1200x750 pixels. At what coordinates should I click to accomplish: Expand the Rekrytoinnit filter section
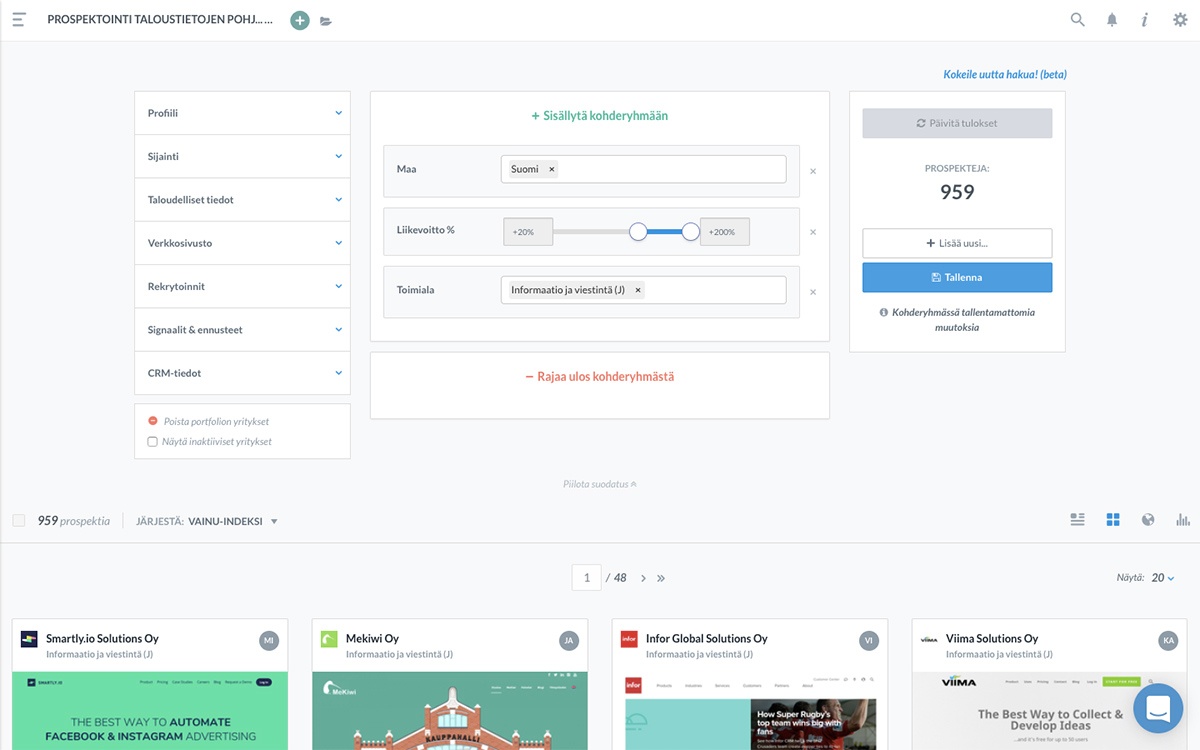pos(242,286)
